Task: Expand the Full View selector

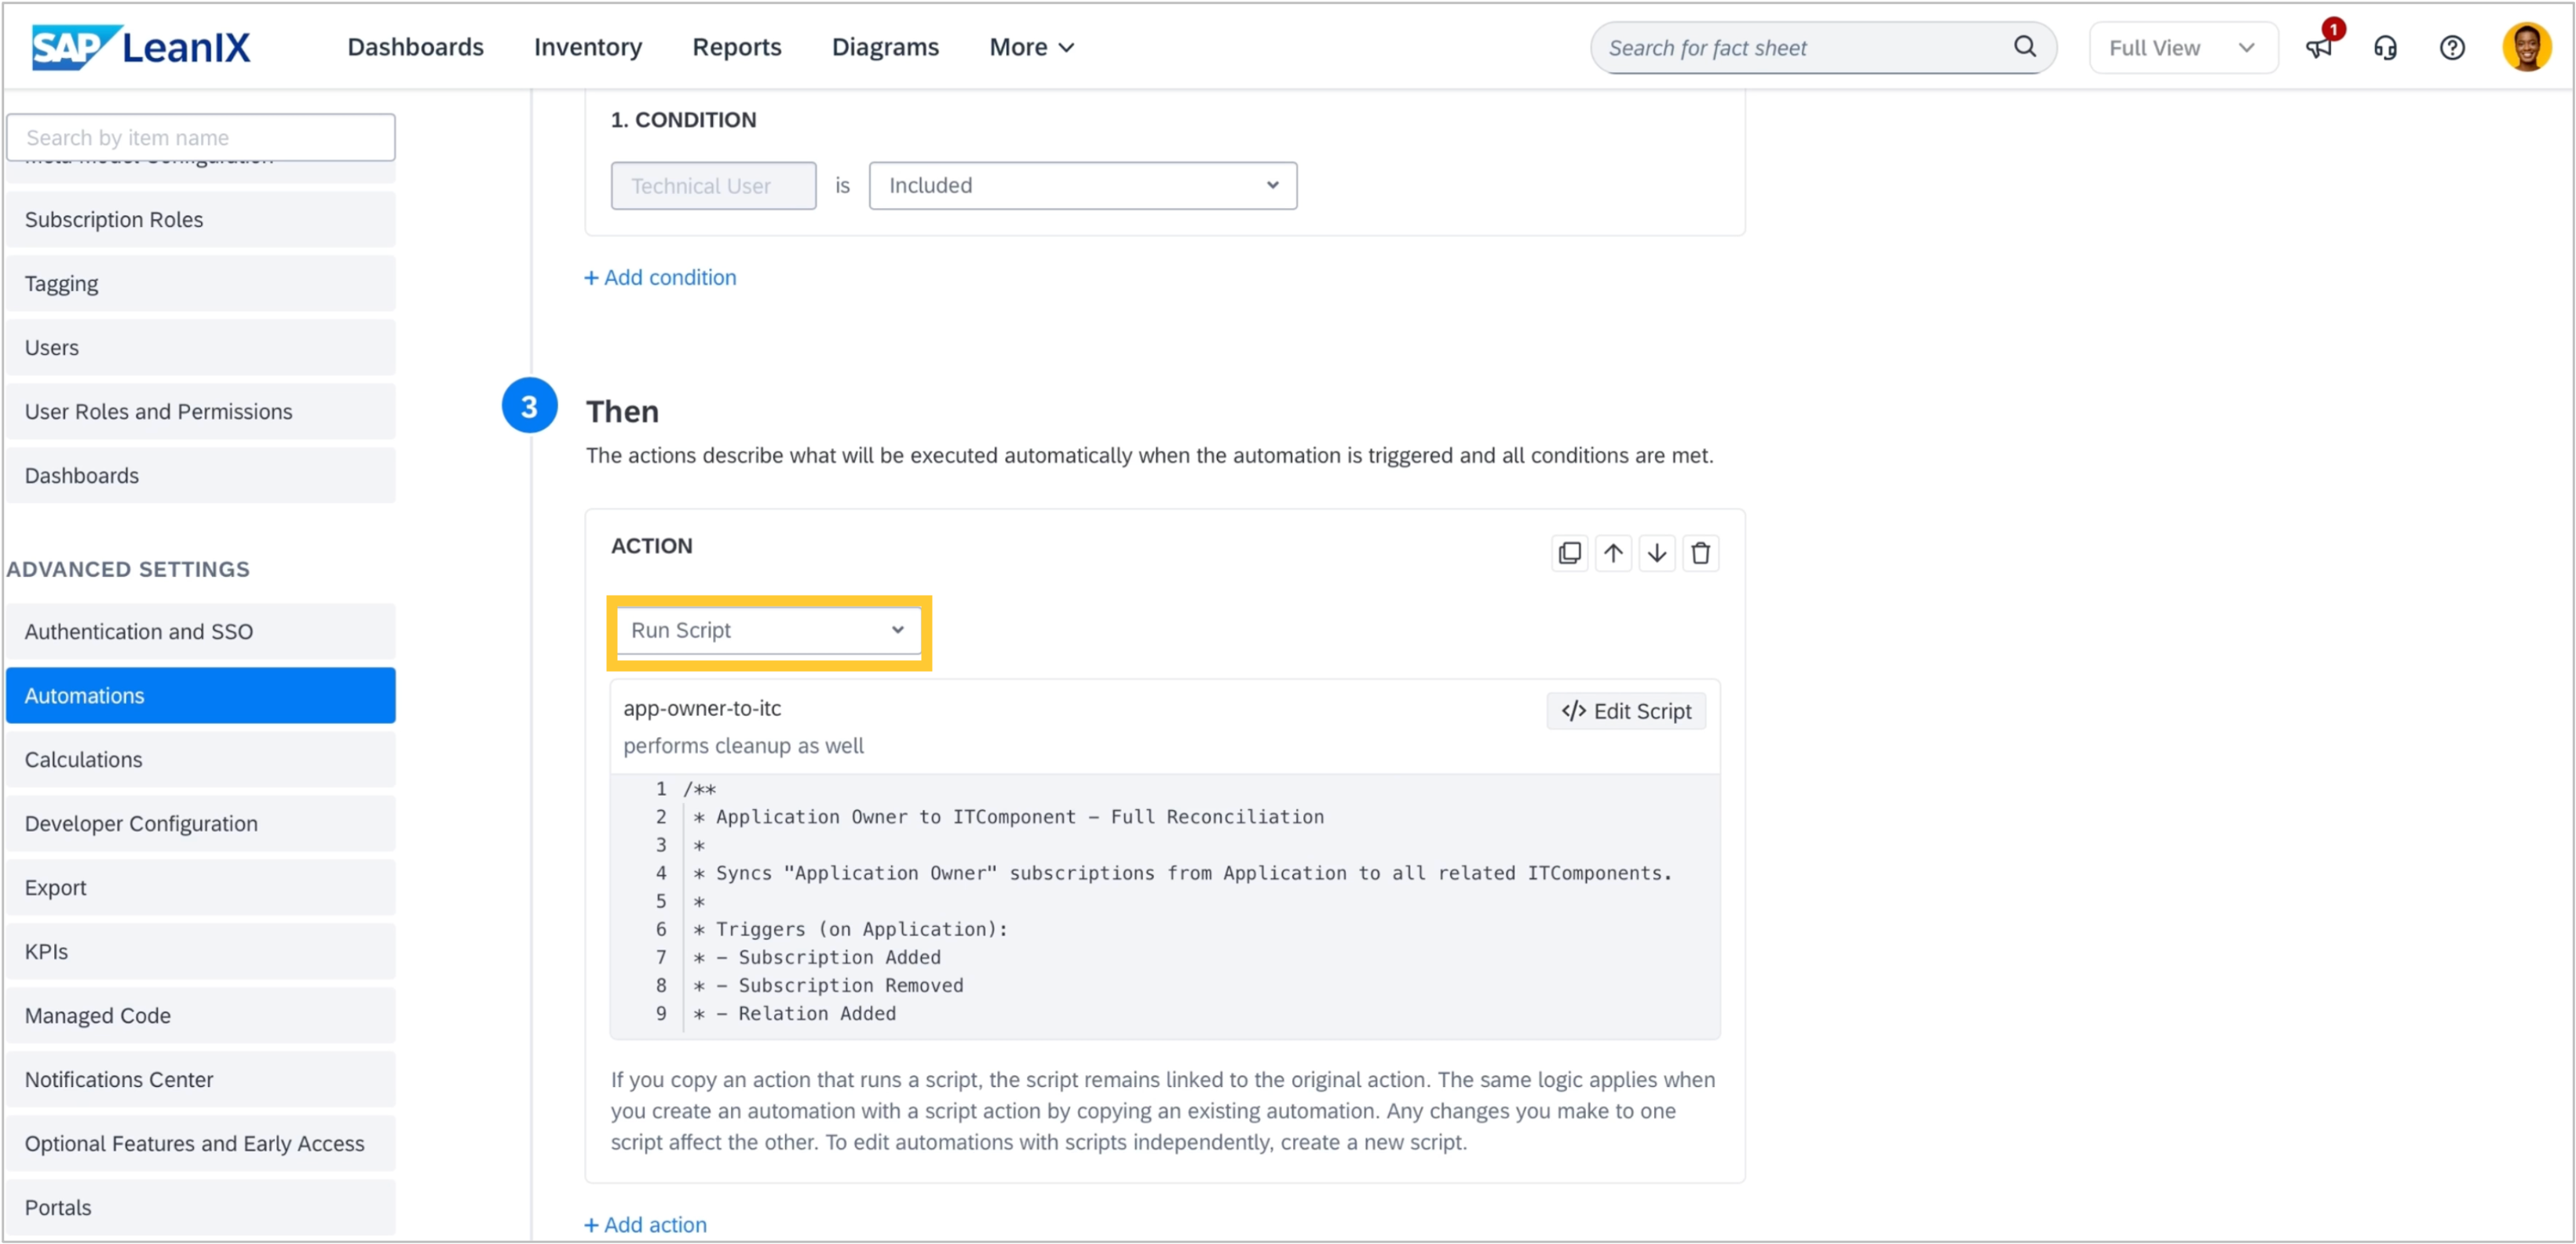Action: click(x=2182, y=48)
